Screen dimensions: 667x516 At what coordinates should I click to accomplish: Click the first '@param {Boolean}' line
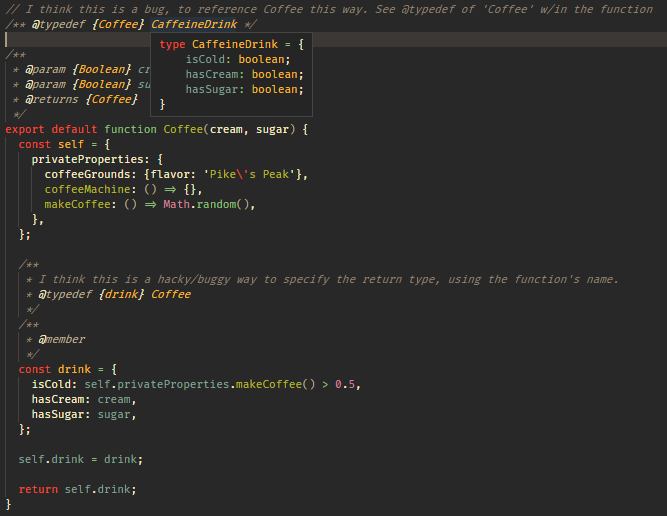coord(81,69)
